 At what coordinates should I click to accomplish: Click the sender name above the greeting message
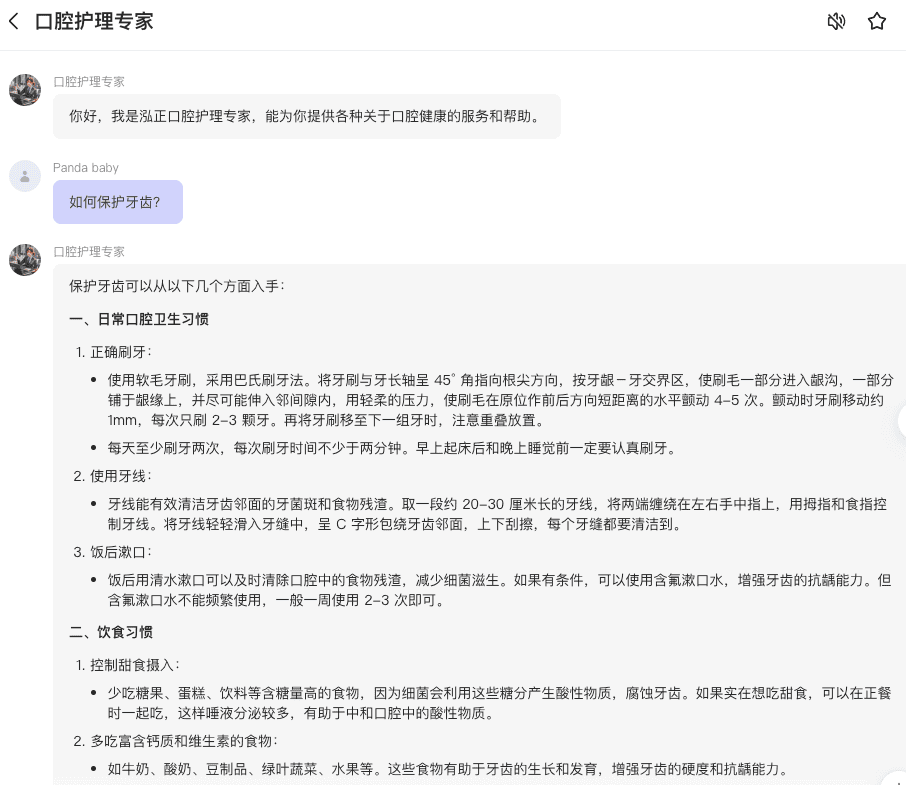89,82
